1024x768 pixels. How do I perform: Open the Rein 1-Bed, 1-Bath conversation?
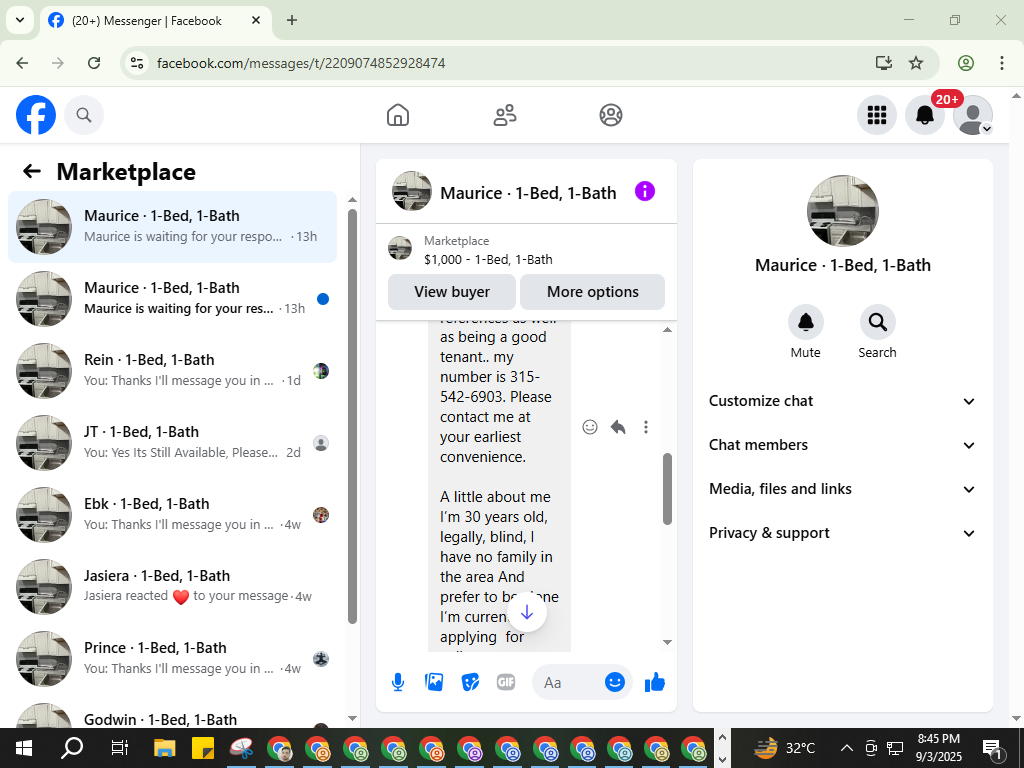click(x=172, y=370)
